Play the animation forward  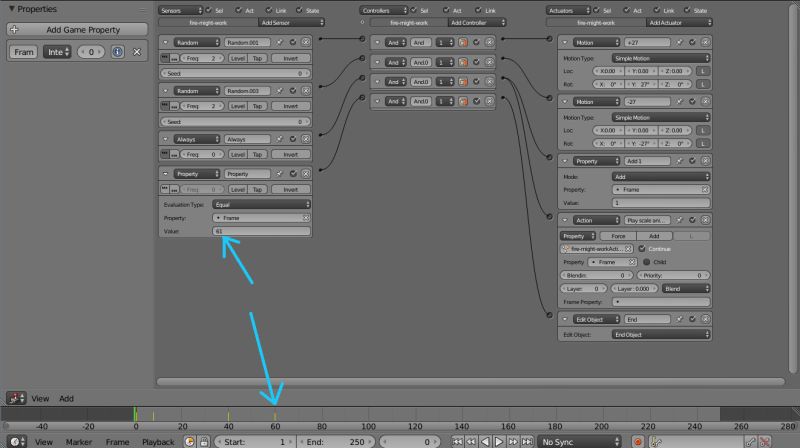pos(499,441)
